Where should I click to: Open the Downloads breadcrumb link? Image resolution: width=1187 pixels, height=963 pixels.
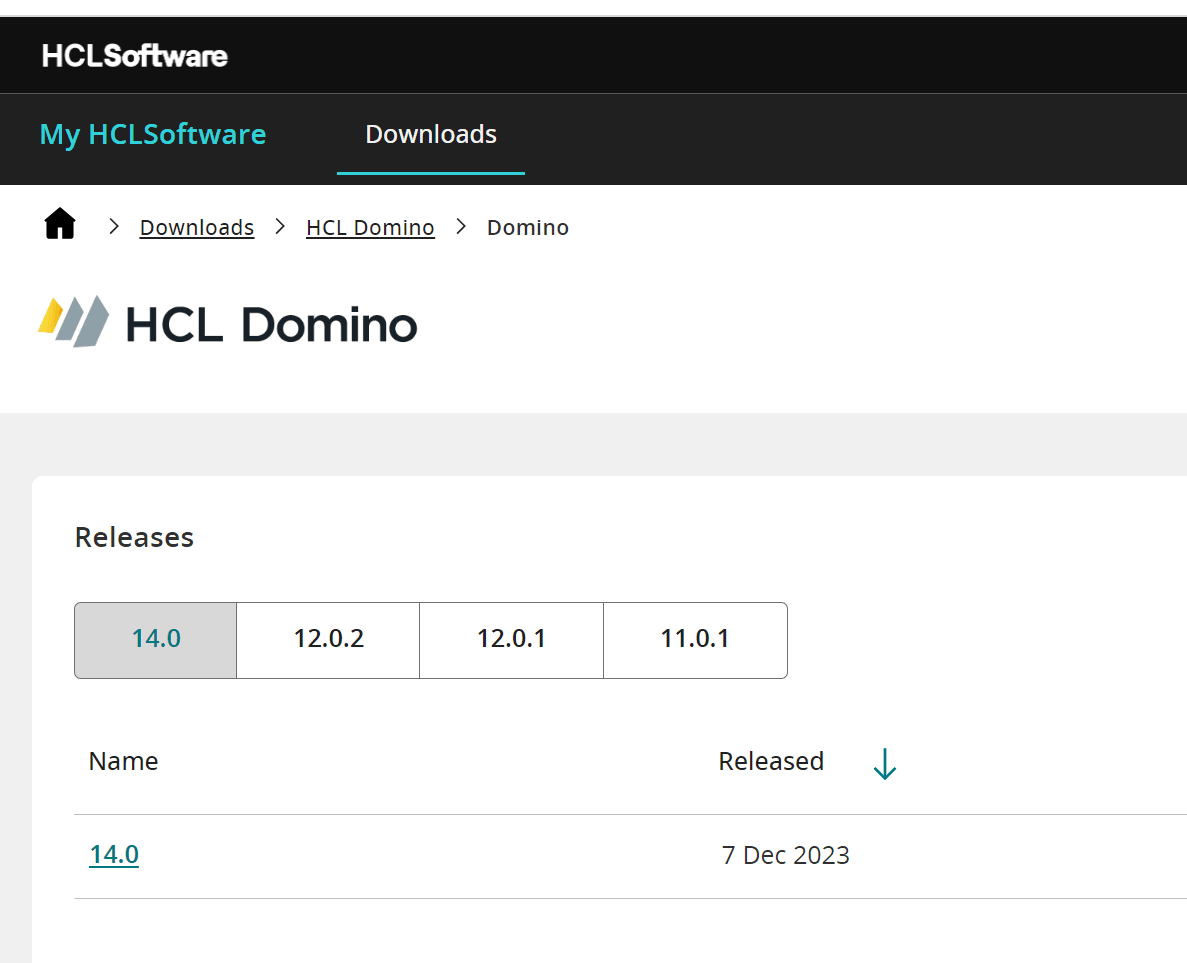[197, 227]
